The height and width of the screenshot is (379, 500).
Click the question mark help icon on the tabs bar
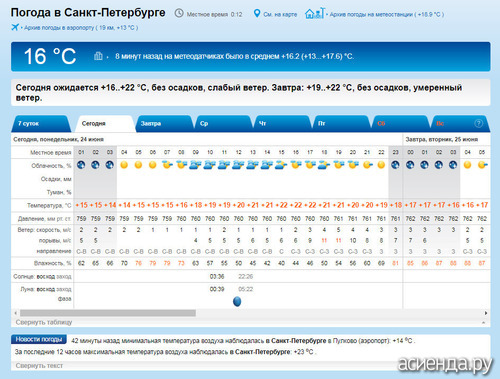(x=478, y=123)
